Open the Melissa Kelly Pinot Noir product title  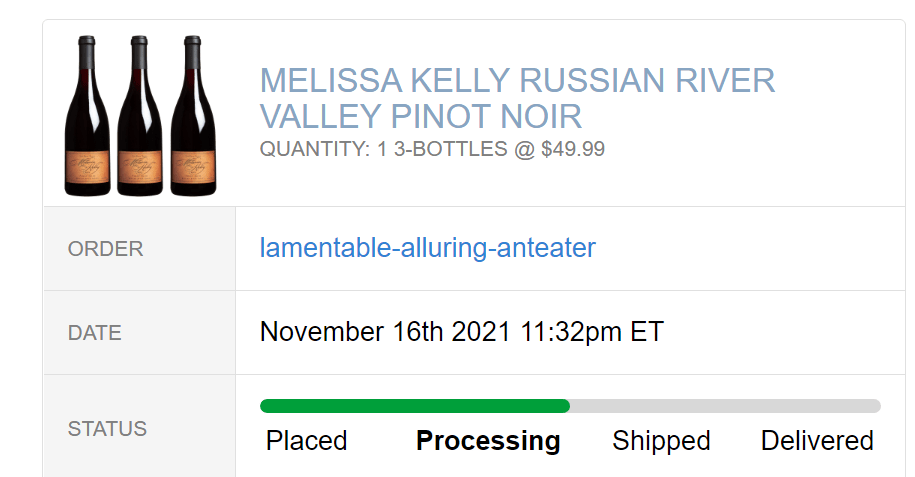point(517,98)
